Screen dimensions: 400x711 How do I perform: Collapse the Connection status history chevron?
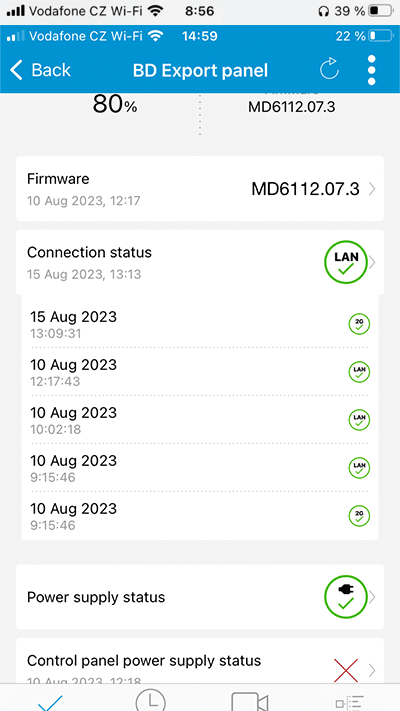click(373, 263)
